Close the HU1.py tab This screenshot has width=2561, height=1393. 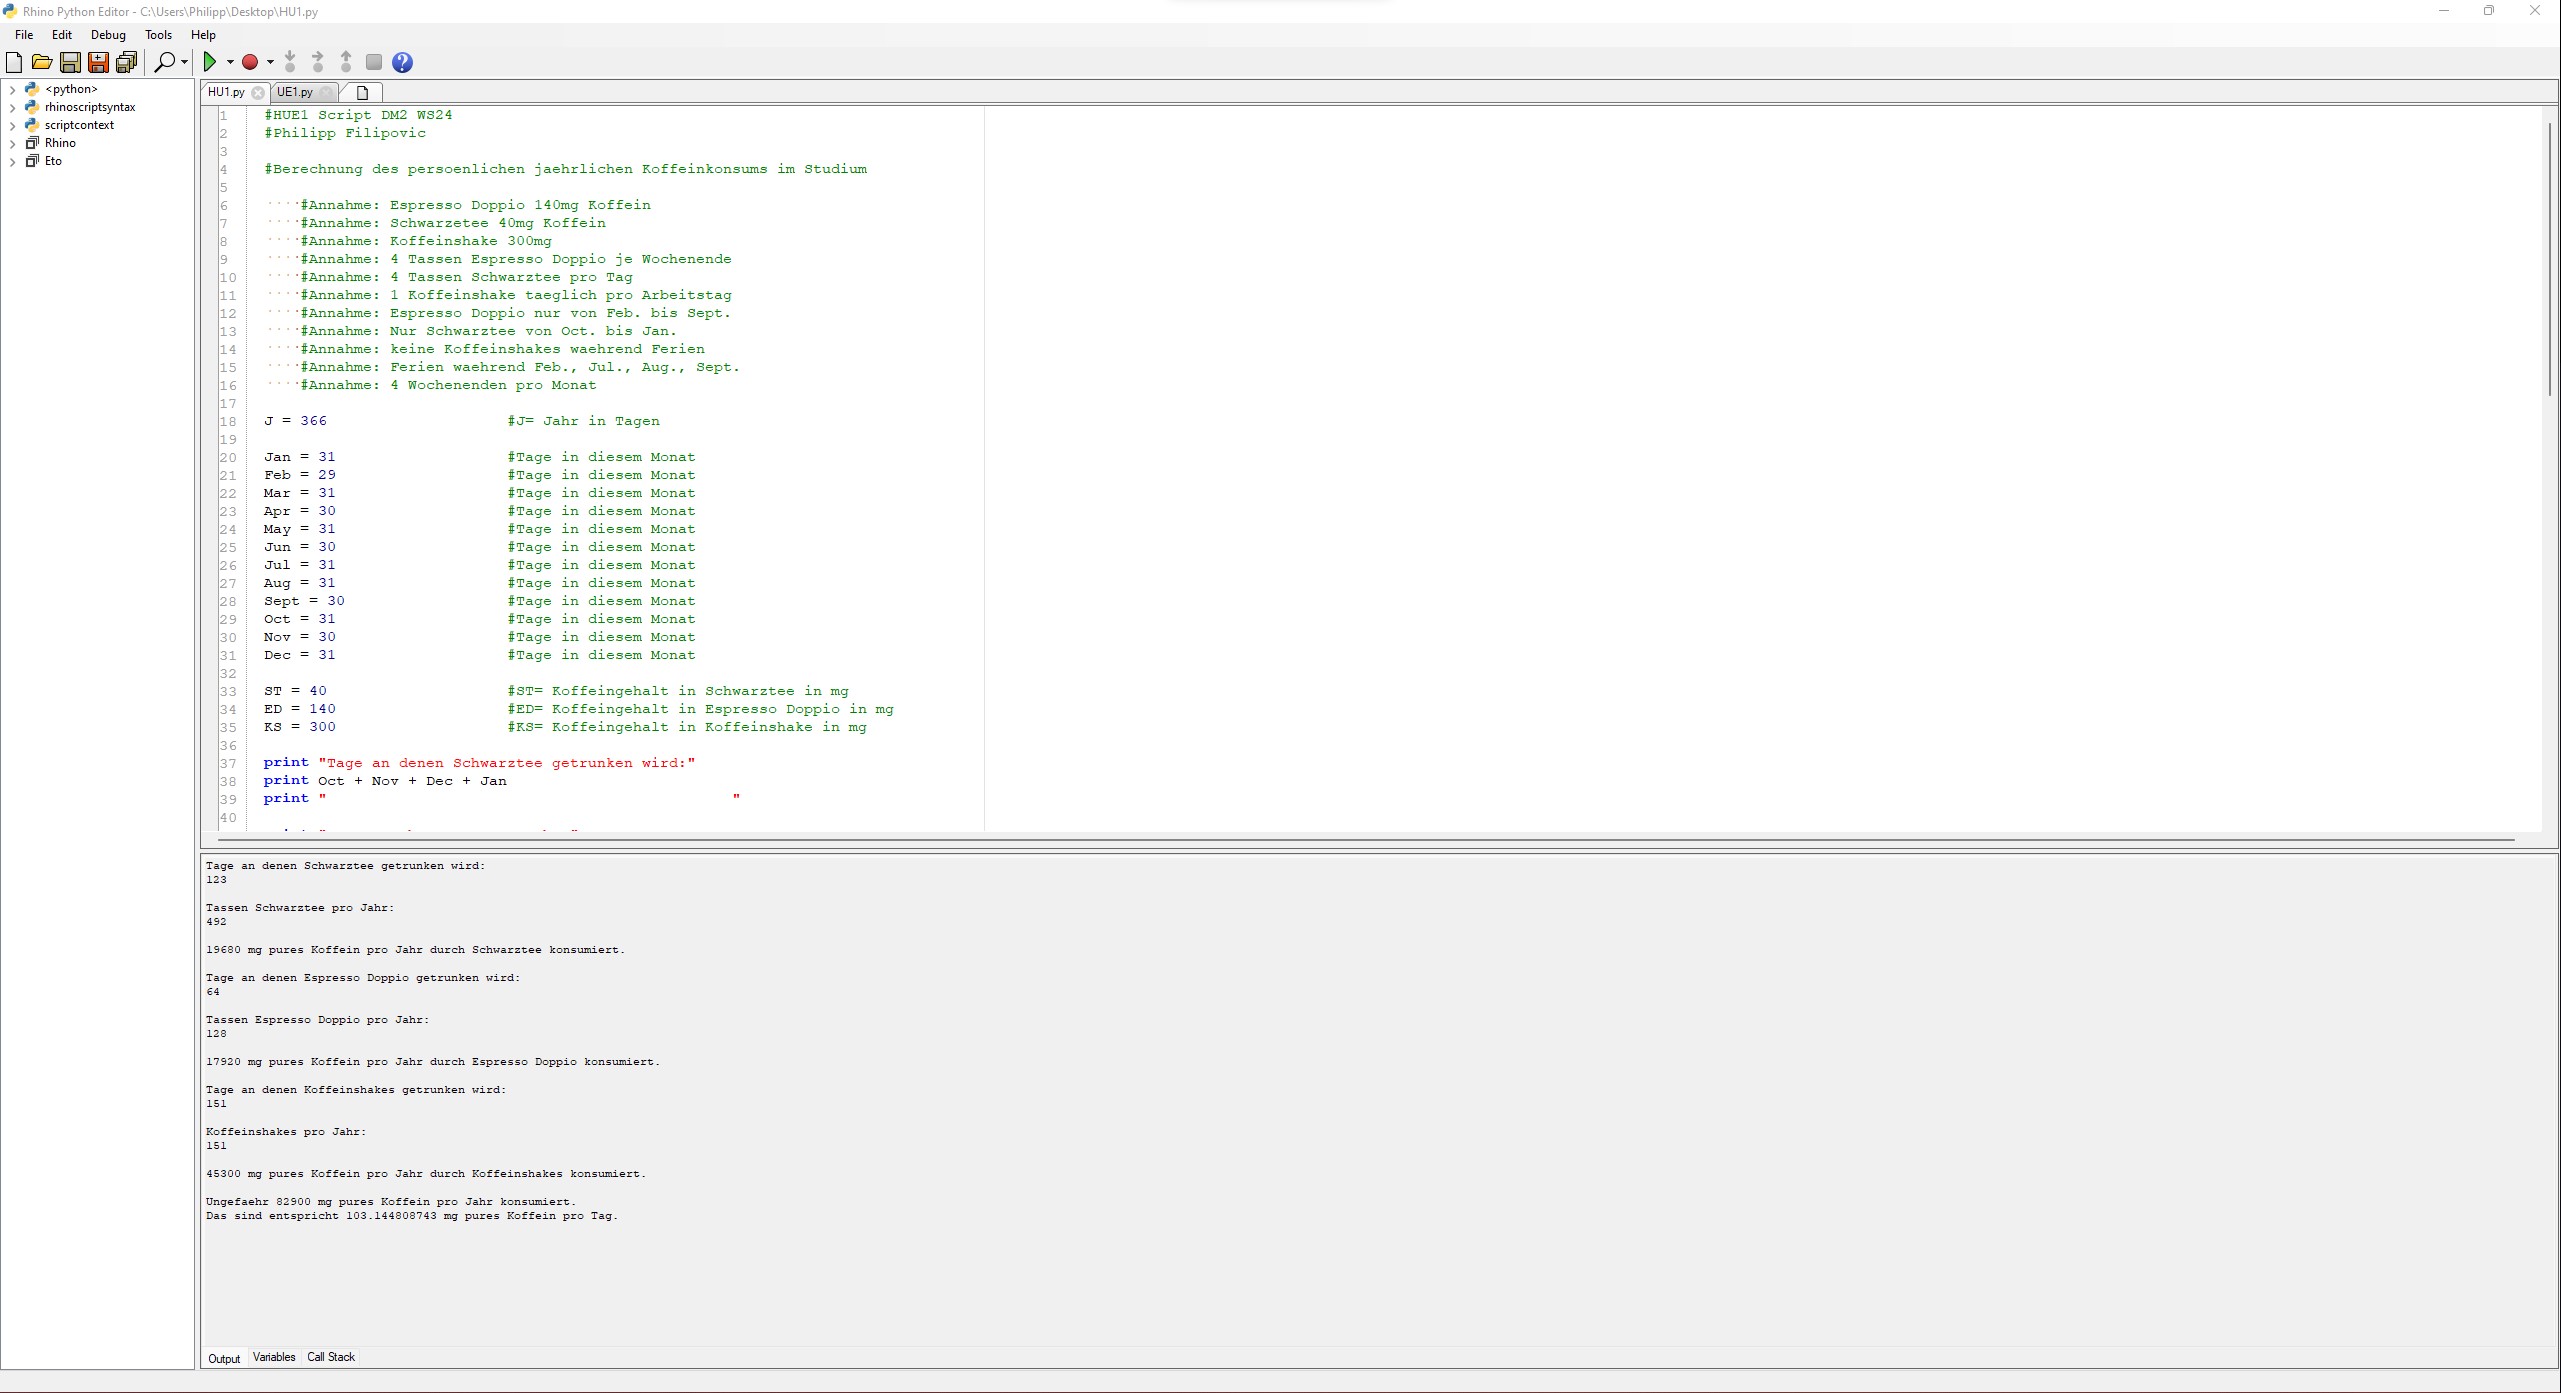coord(260,92)
